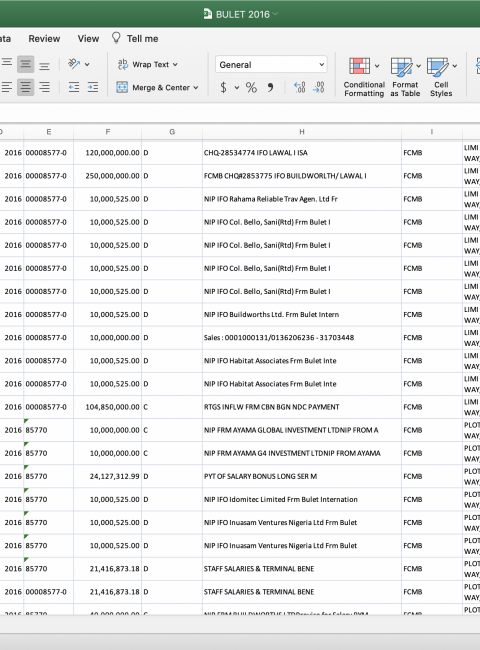Click the Sales : 0001000131/0136206236 cell
Viewport: 480px width, 650px height.
302,338
